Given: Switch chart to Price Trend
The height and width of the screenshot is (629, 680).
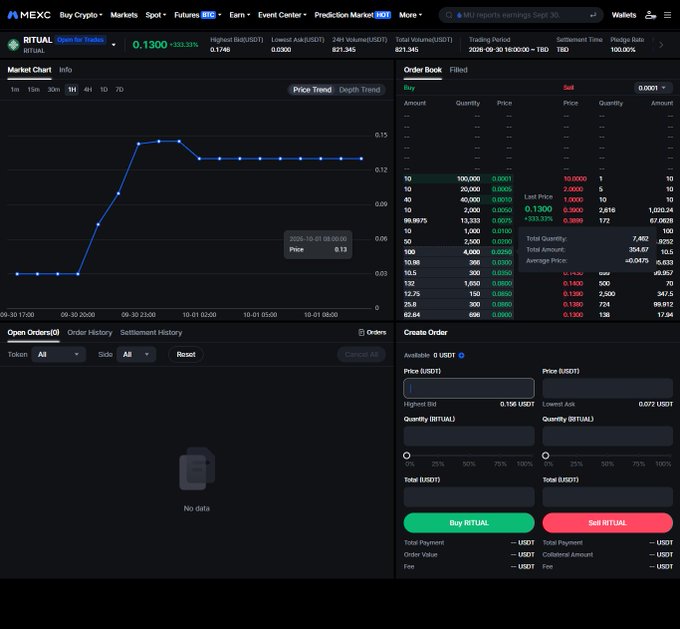Looking at the screenshot, I should coord(312,90).
